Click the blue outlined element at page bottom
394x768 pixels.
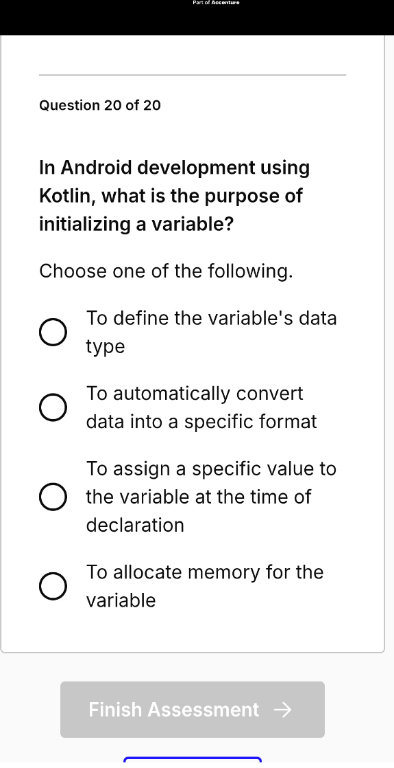coord(192,762)
